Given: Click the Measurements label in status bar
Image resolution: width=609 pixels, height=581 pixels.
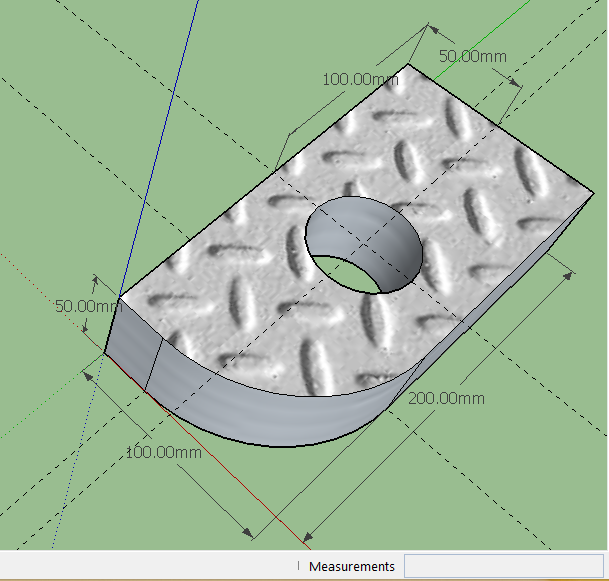Looking at the screenshot, I should pos(352,567).
